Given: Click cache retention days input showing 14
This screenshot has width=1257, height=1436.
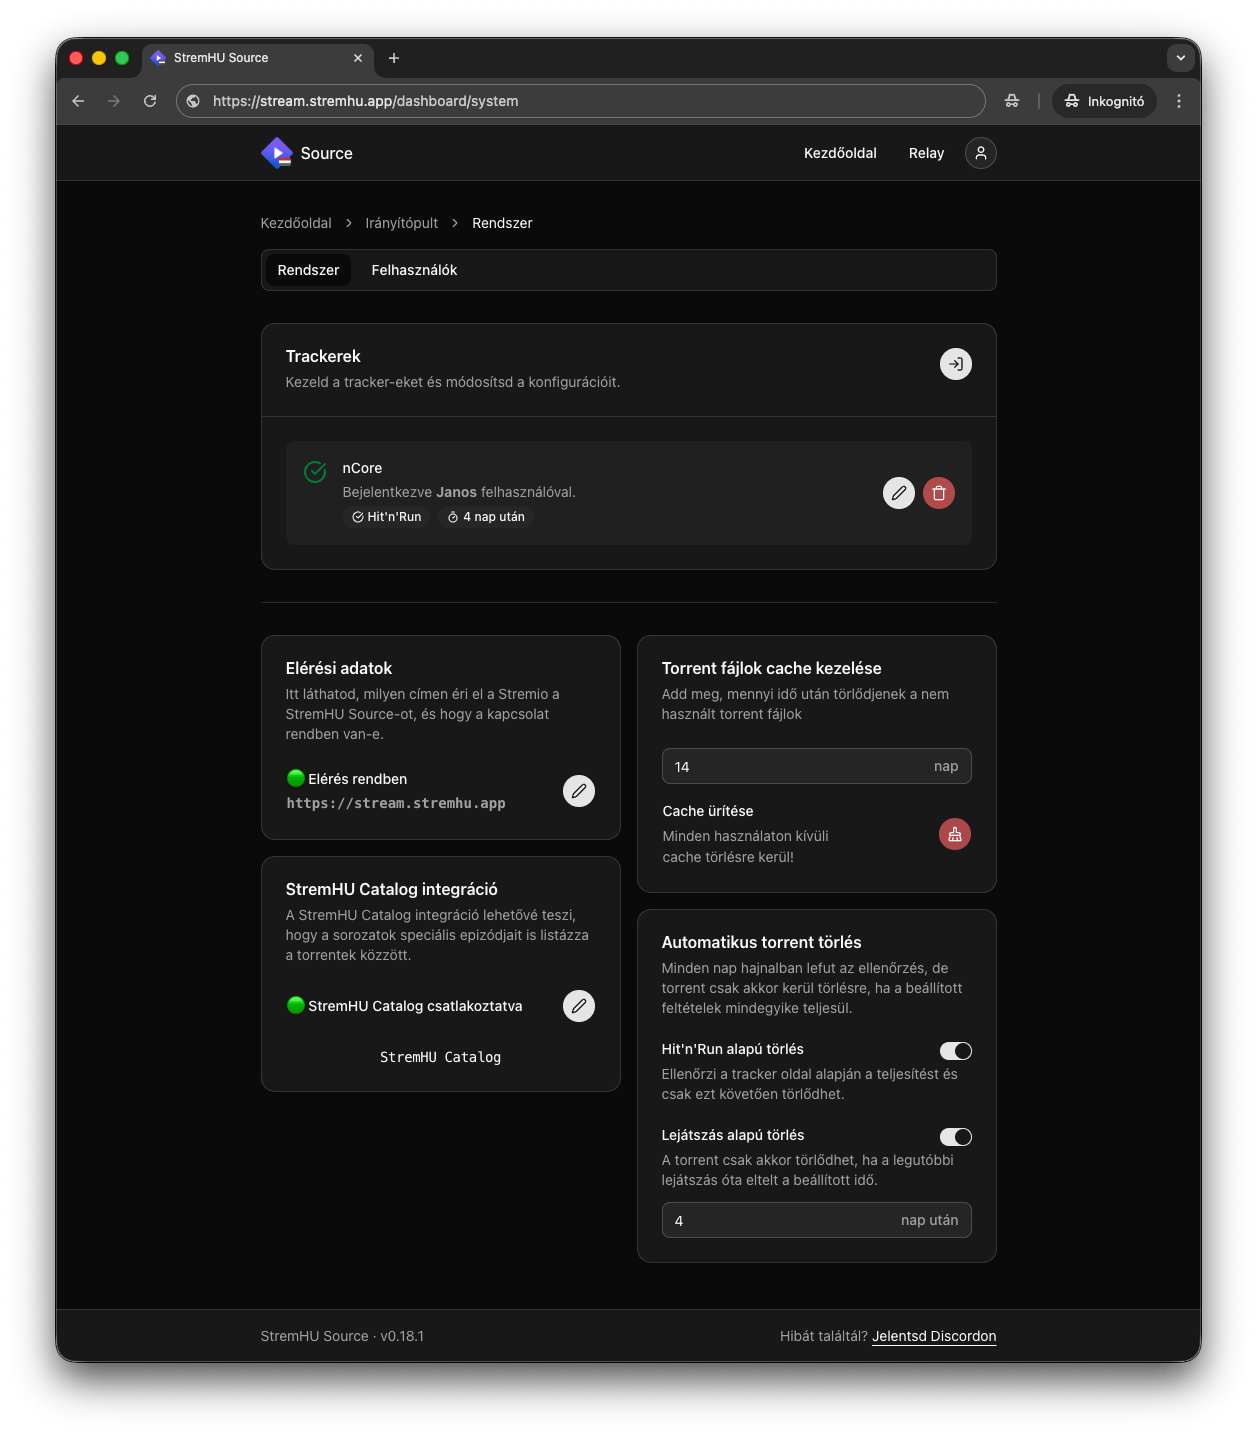Looking at the screenshot, I should click(816, 766).
